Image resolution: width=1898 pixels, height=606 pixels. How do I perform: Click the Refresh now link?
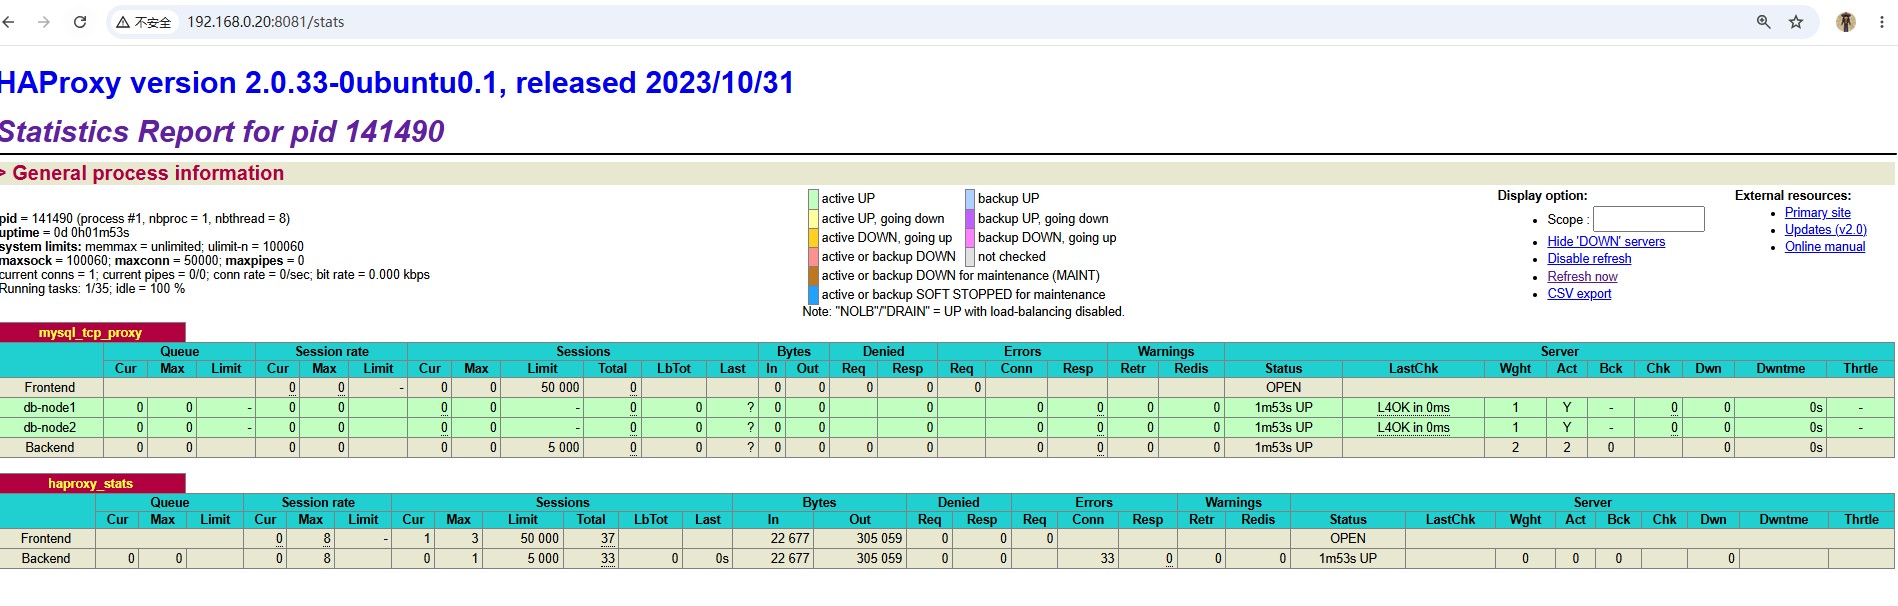pos(1582,277)
